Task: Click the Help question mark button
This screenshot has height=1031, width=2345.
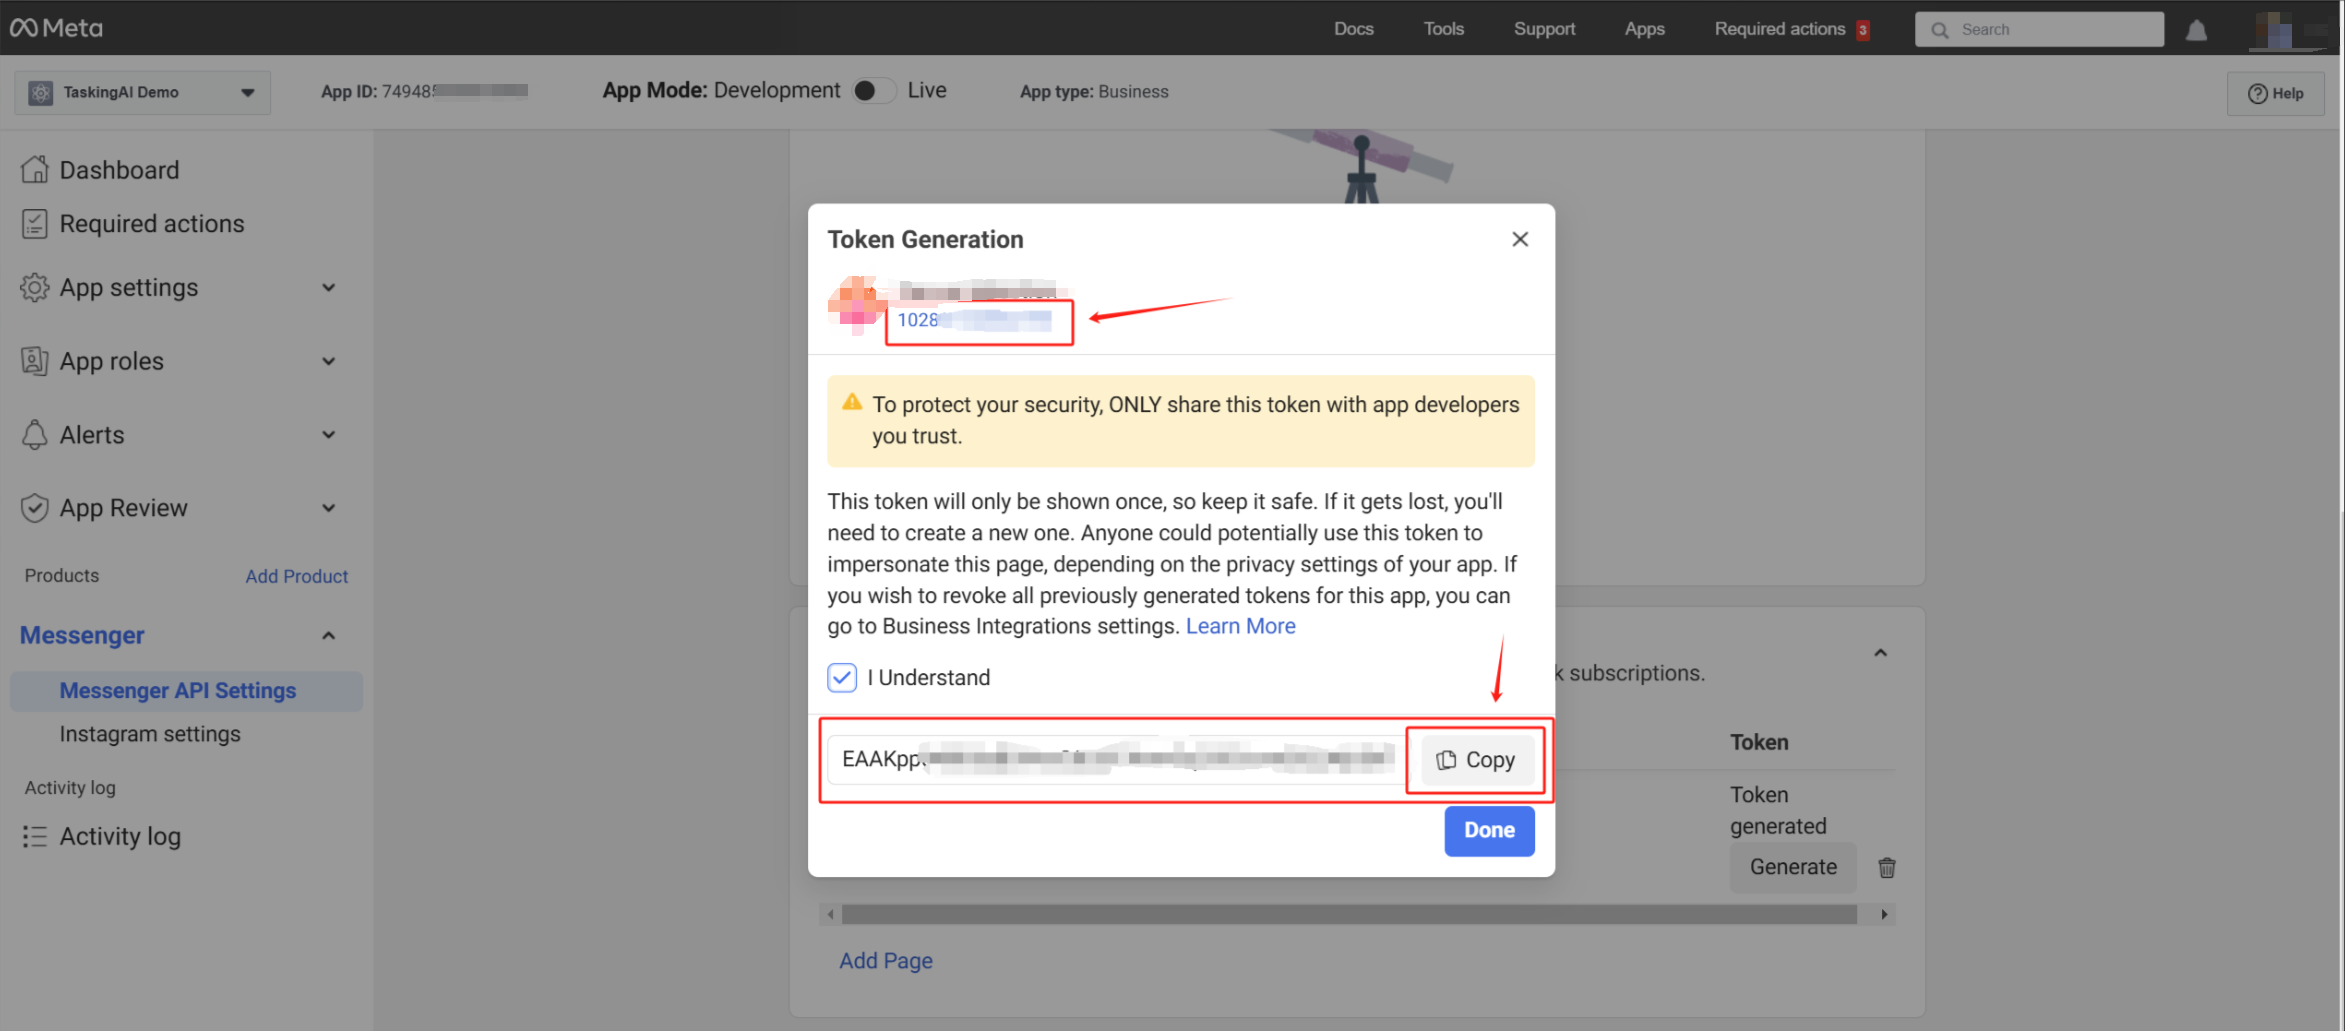Action: pos(2275,93)
